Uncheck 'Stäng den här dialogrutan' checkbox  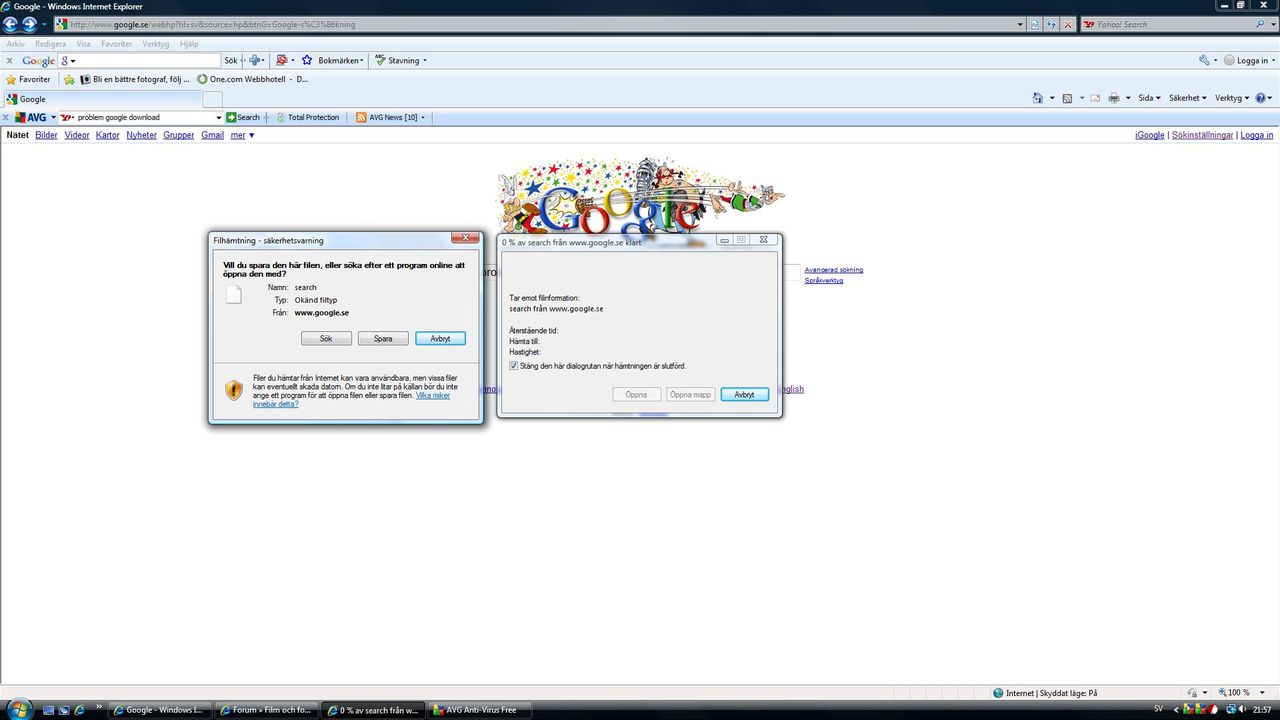tap(514, 366)
